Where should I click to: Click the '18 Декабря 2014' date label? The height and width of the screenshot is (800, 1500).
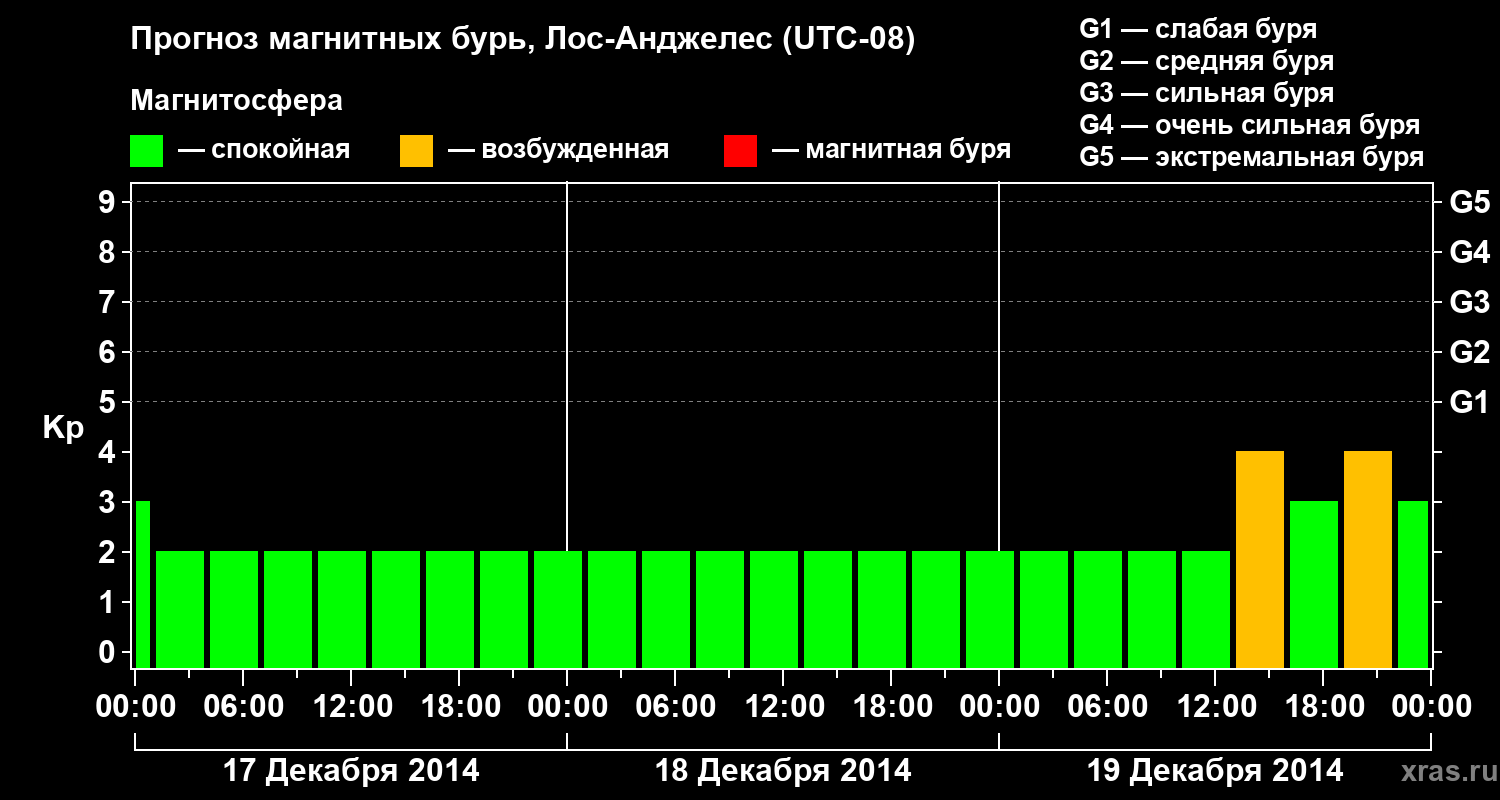click(783, 771)
